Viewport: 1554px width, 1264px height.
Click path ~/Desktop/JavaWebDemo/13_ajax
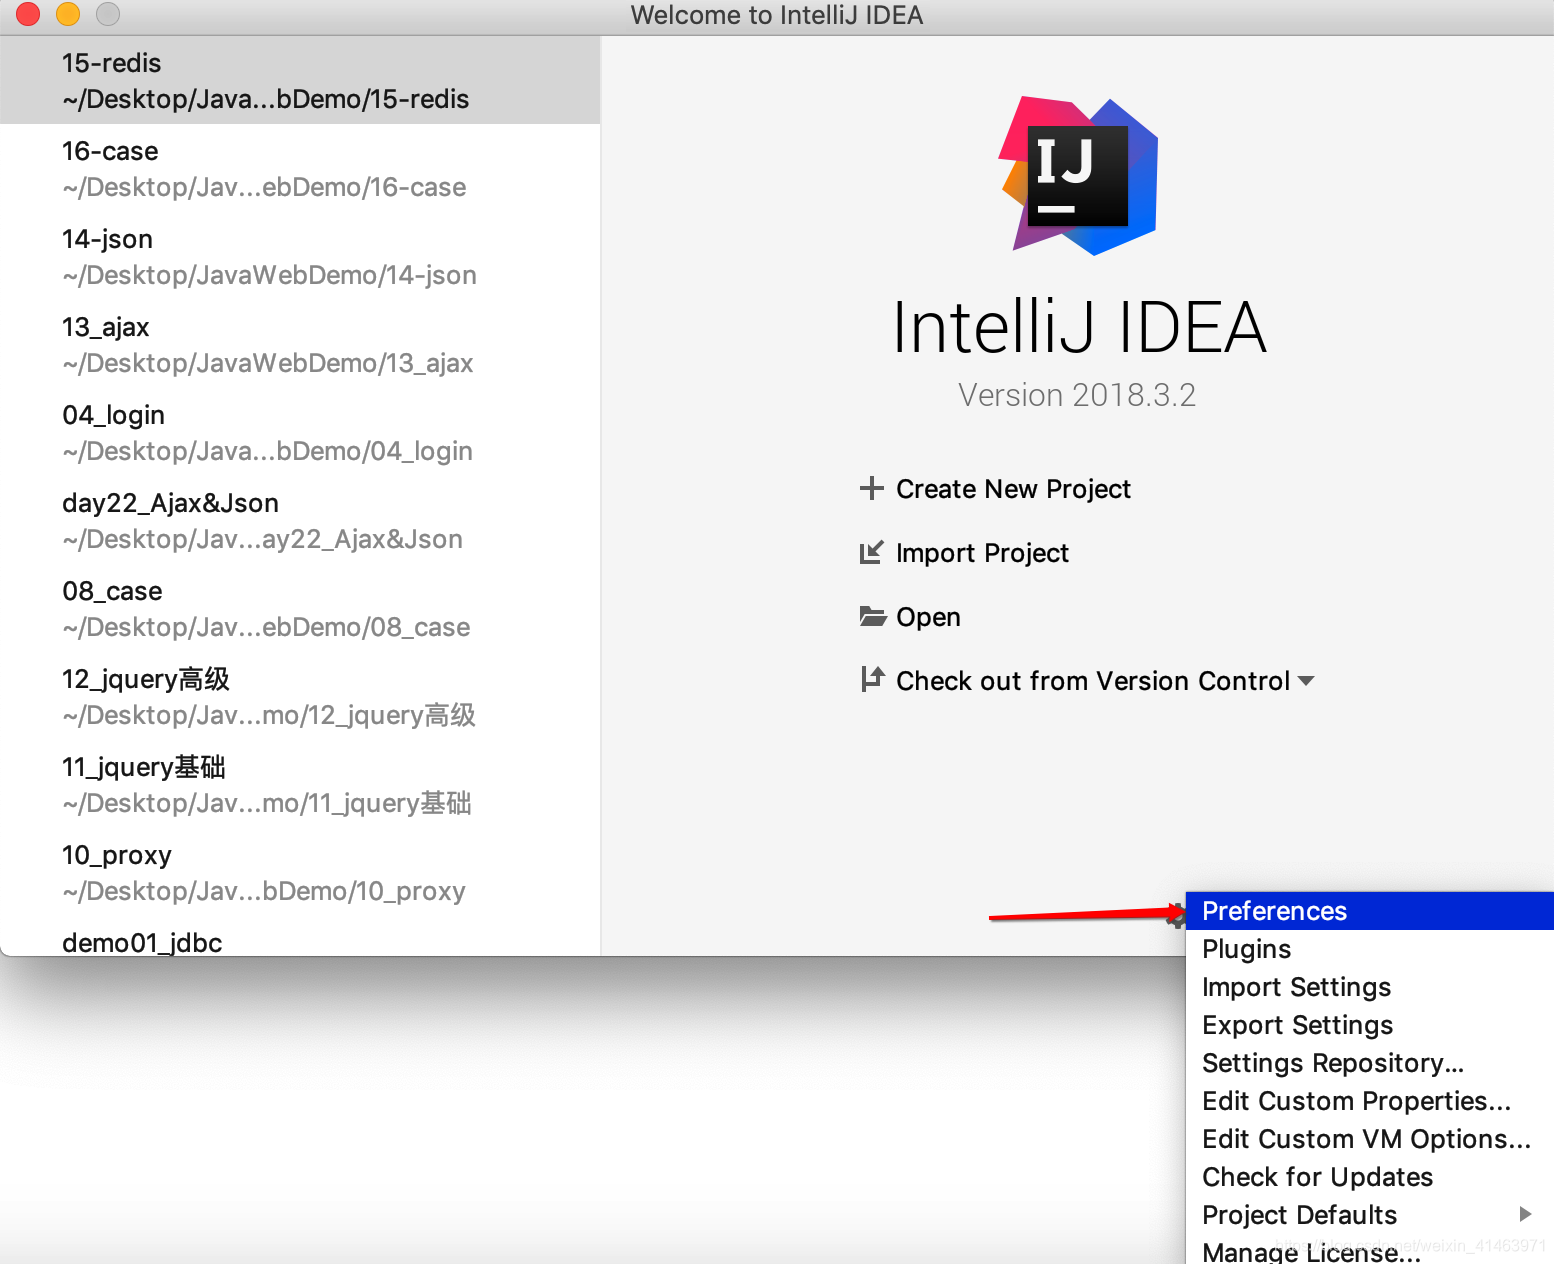click(x=267, y=363)
